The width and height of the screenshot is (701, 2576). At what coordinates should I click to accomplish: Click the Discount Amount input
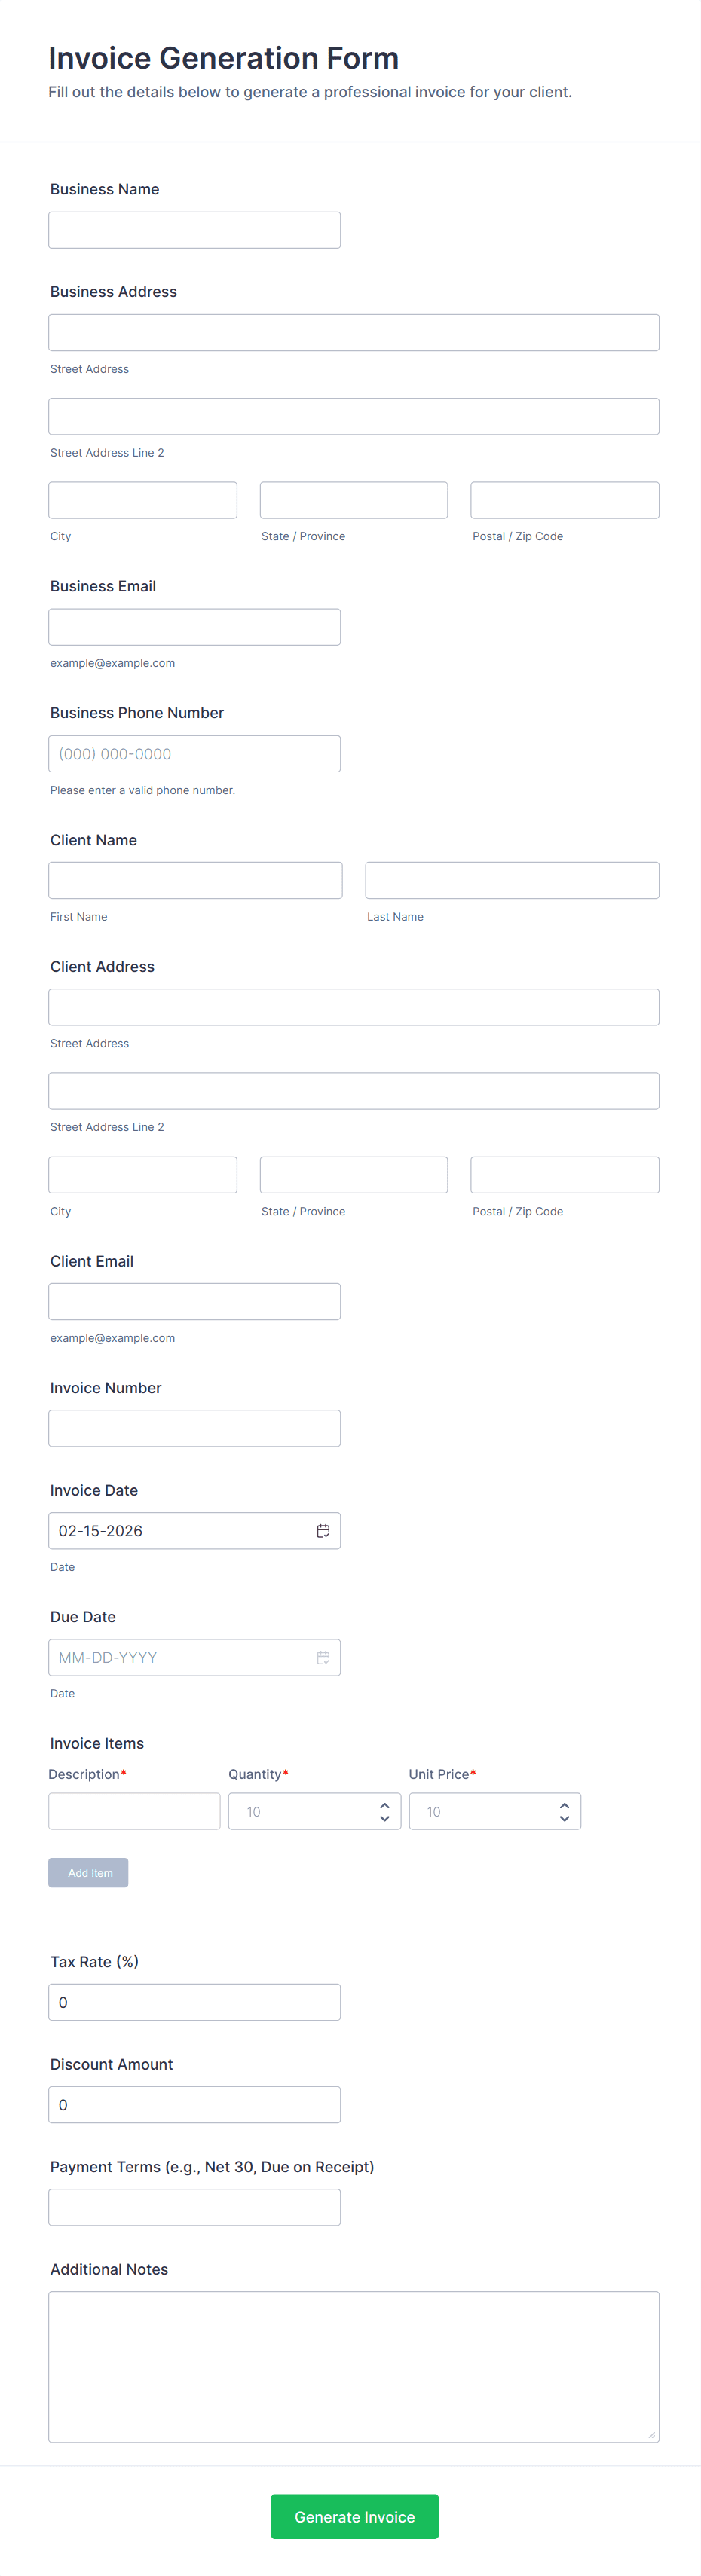[194, 2104]
